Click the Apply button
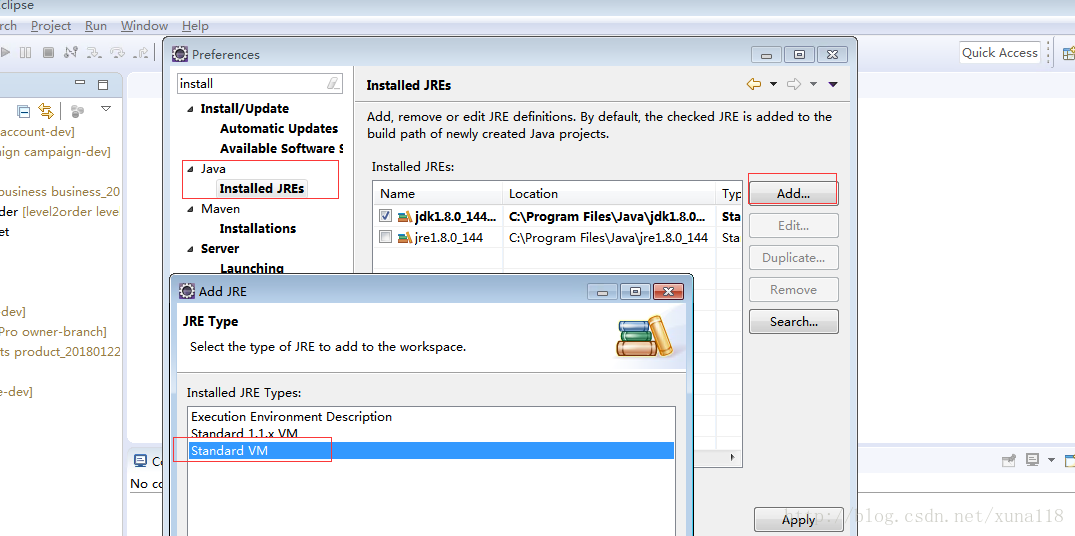Image resolution: width=1075 pixels, height=536 pixels. [798, 520]
